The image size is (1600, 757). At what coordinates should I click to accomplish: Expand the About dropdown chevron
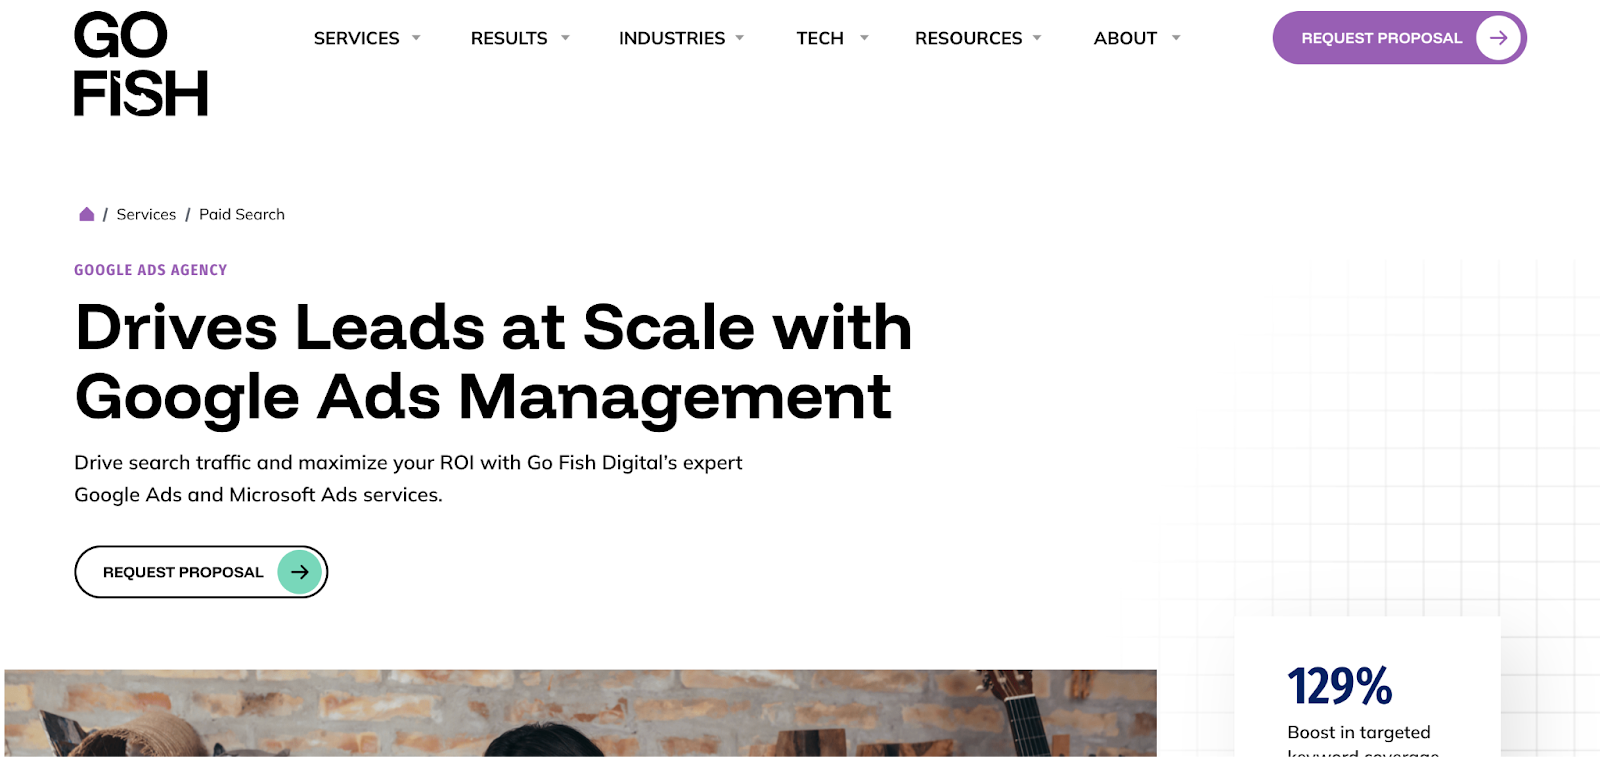[1174, 38]
